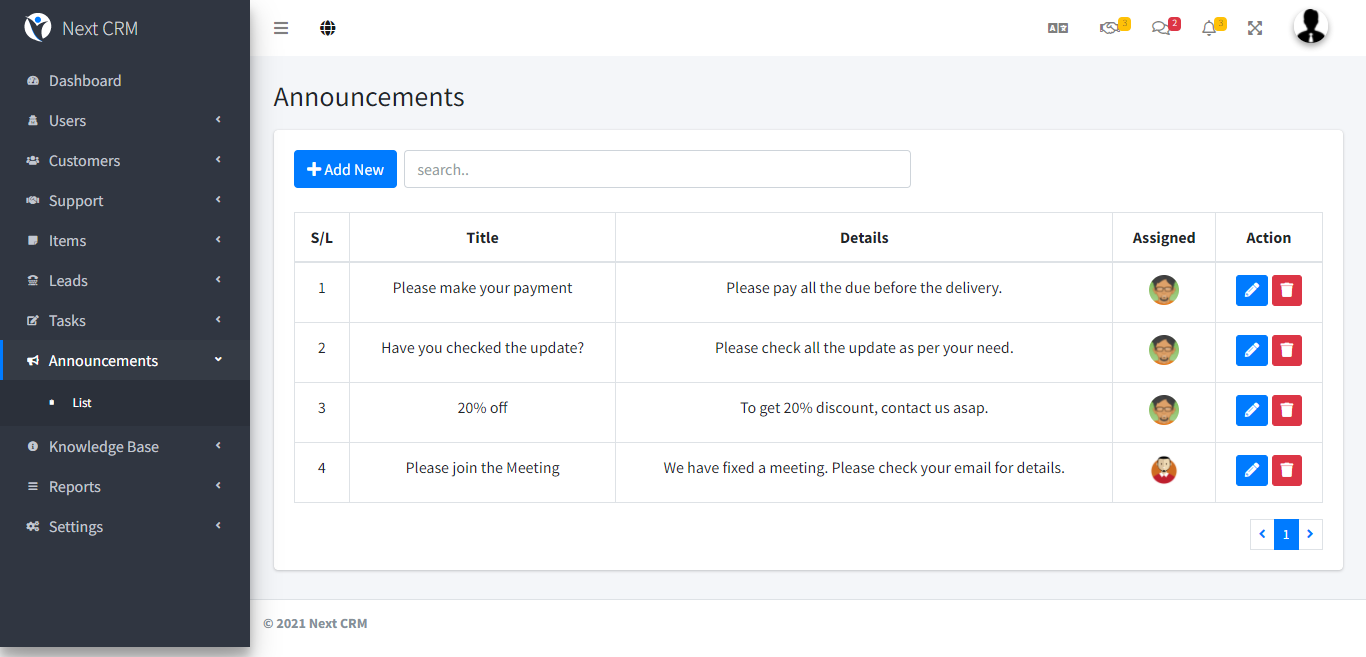This screenshot has width=1366, height=657.
Task: Open the handshake notifications icon
Action: pyautogui.click(x=1109, y=28)
